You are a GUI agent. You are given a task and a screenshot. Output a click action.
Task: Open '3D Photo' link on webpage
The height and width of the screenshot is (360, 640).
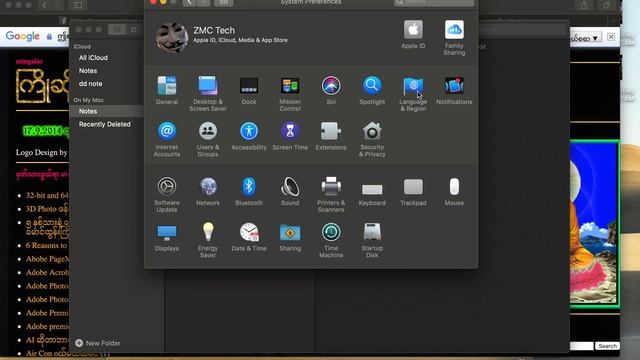(47, 209)
